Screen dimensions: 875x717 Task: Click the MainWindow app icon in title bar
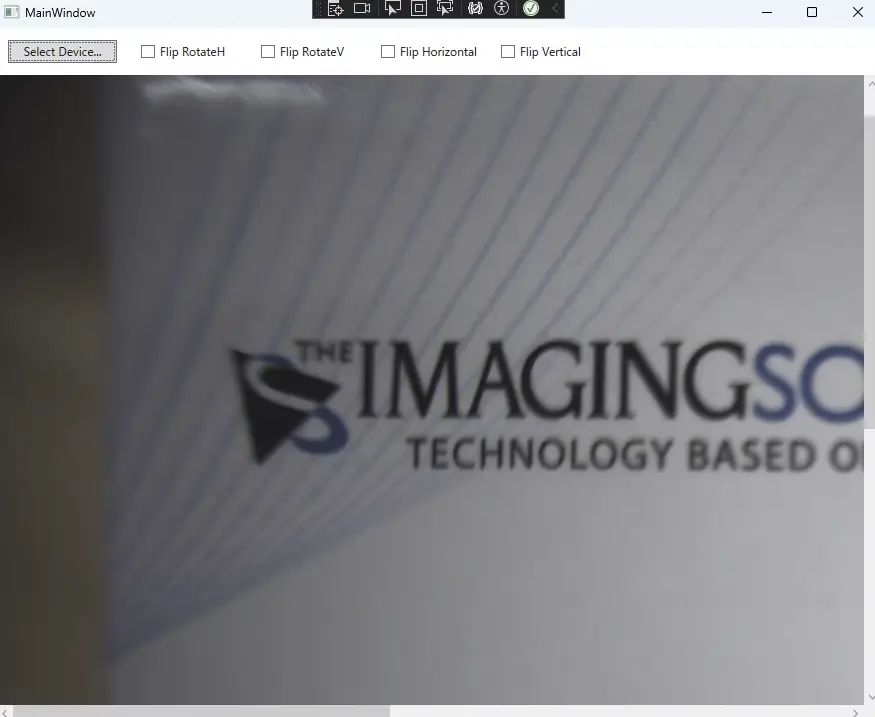tap(11, 12)
